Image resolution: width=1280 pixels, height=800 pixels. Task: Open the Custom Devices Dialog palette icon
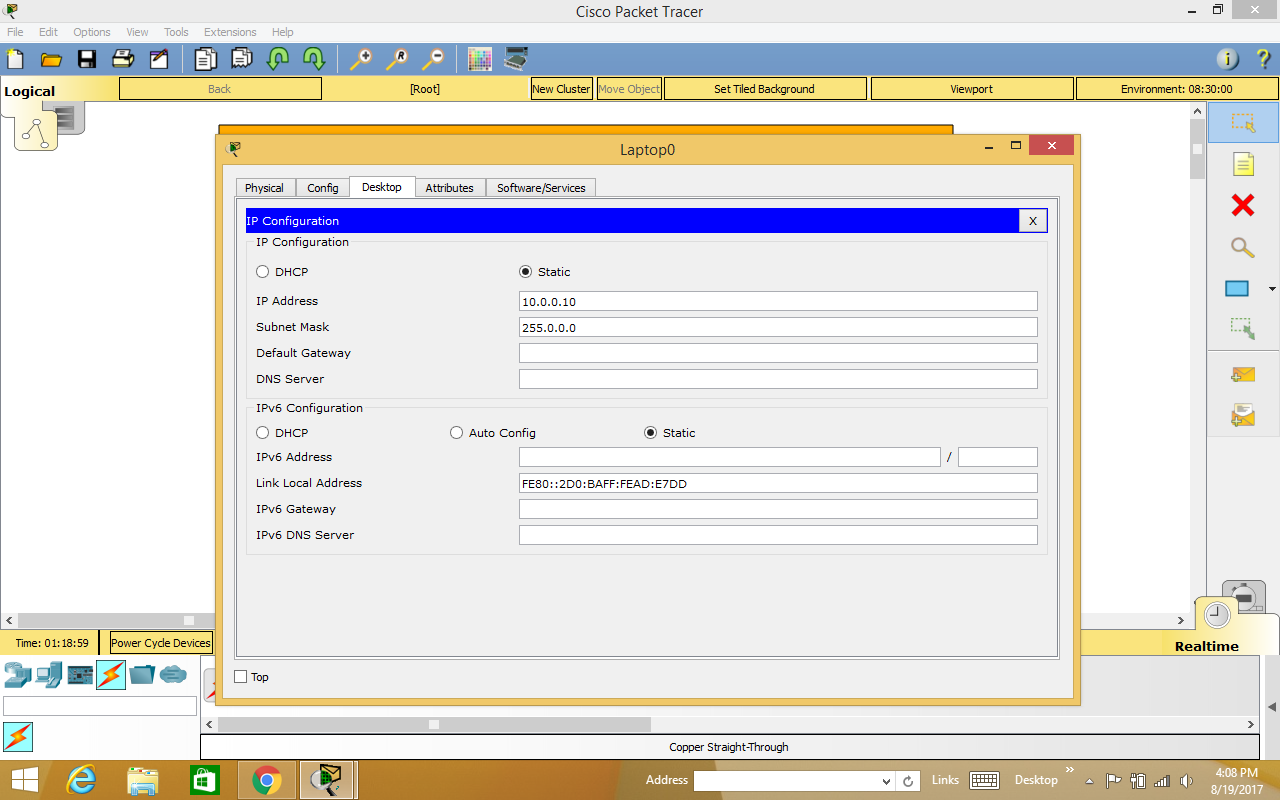[479, 59]
